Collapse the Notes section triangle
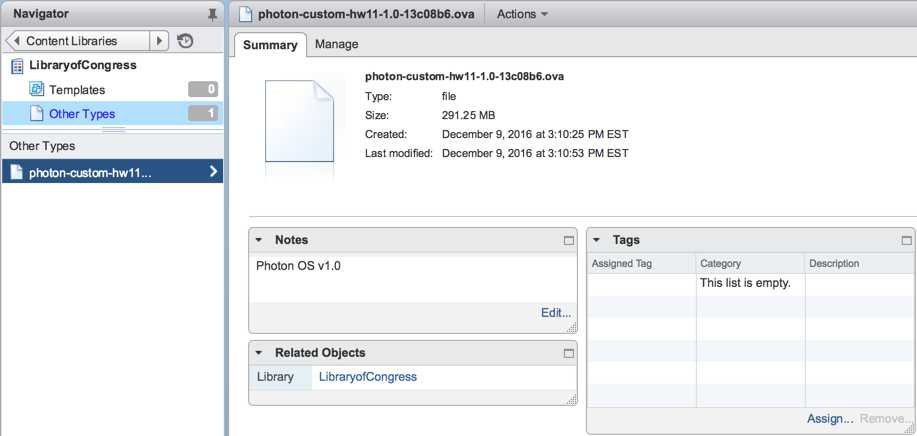This screenshot has width=917, height=436. (259, 241)
